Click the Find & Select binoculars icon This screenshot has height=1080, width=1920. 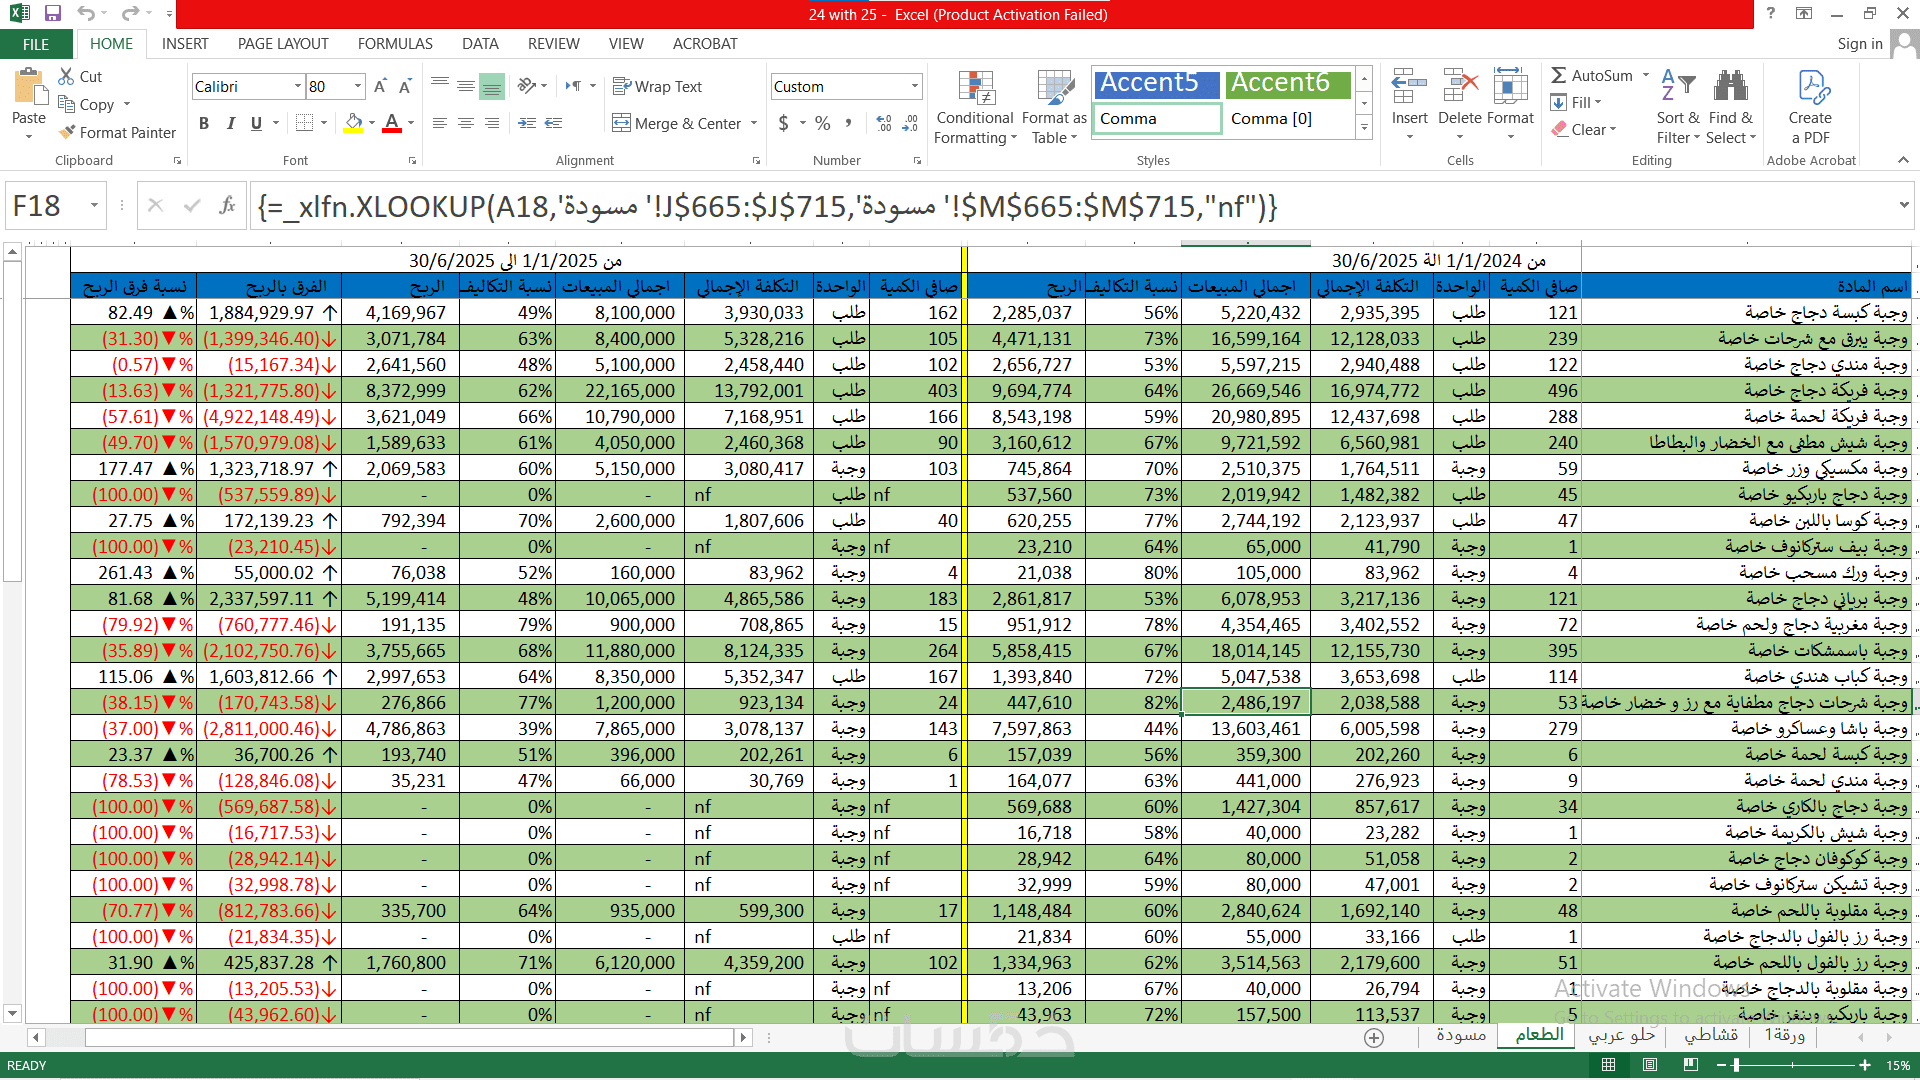tap(1730, 88)
